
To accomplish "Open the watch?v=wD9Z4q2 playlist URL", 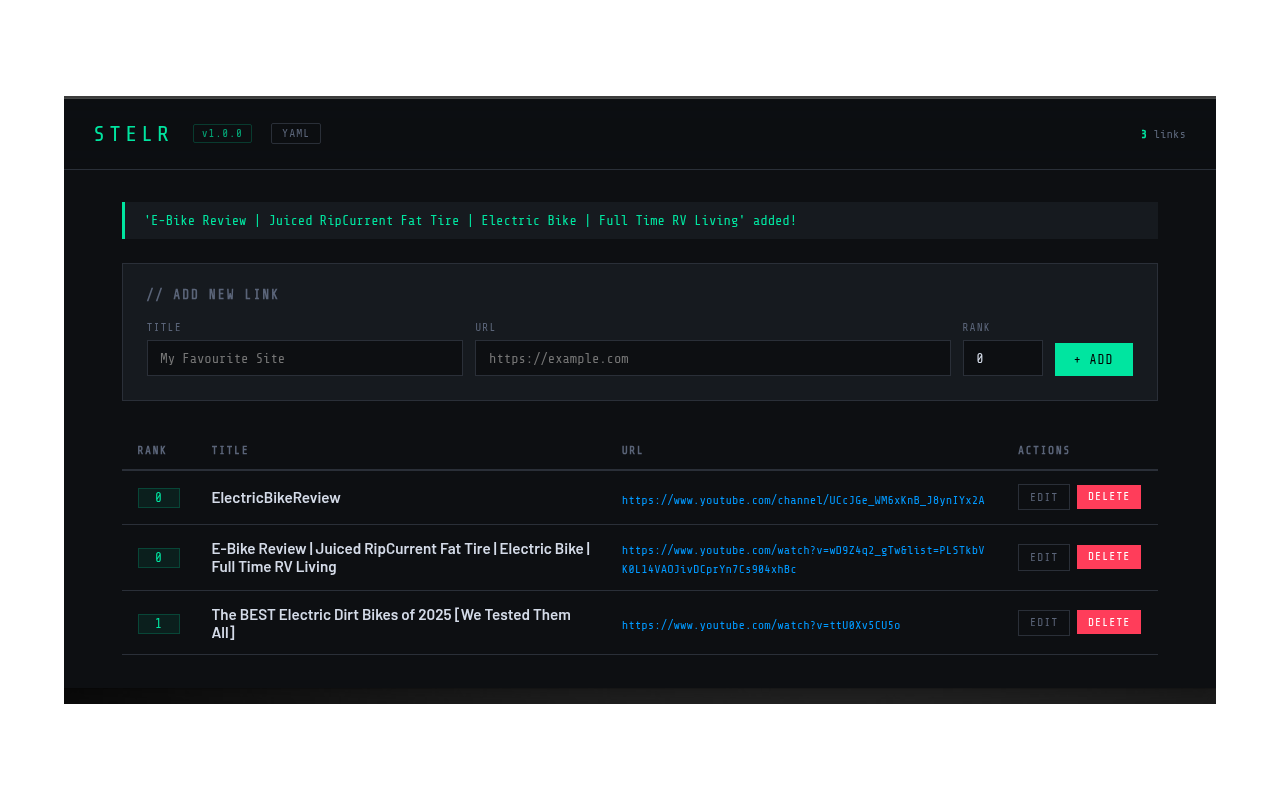I will [803, 560].
